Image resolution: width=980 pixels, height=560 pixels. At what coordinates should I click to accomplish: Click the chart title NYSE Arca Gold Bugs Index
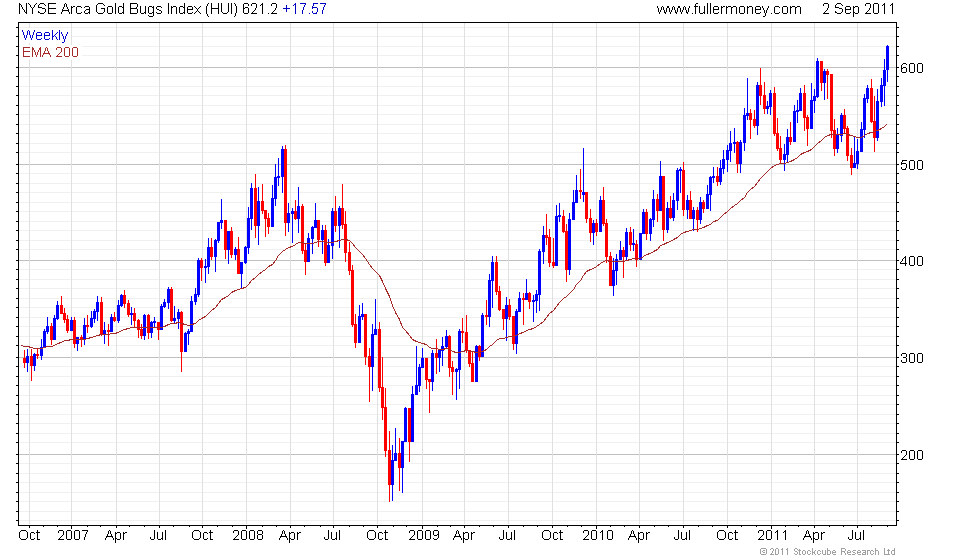coord(110,9)
